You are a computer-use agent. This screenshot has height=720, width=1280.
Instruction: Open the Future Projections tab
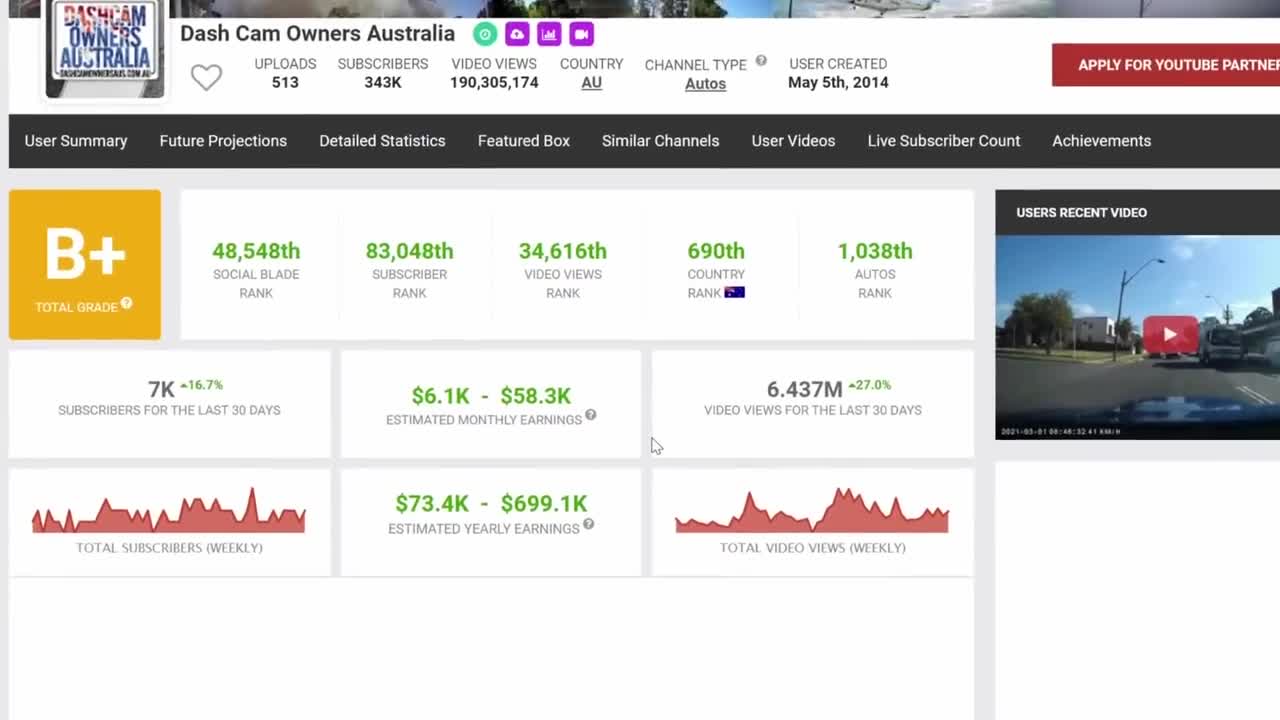(x=223, y=141)
